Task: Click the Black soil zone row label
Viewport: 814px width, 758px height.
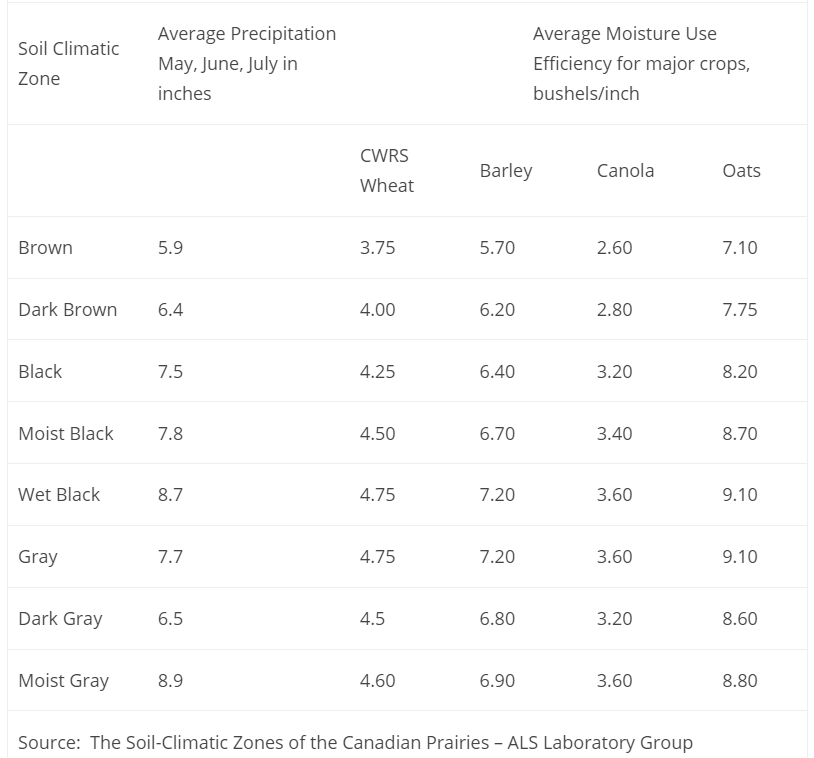Action: pos(40,372)
